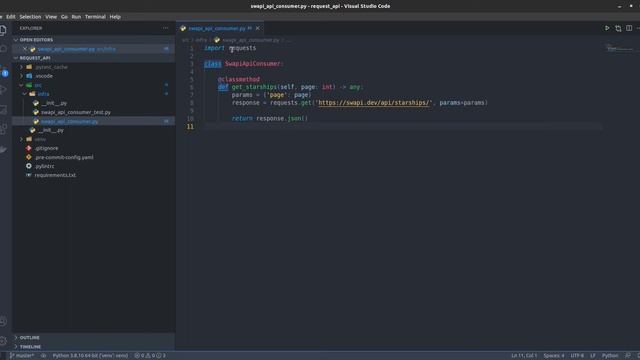Click Python language mode in status bar
The width and height of the screenshot is (640, 360).
click(x=610, y=356)
